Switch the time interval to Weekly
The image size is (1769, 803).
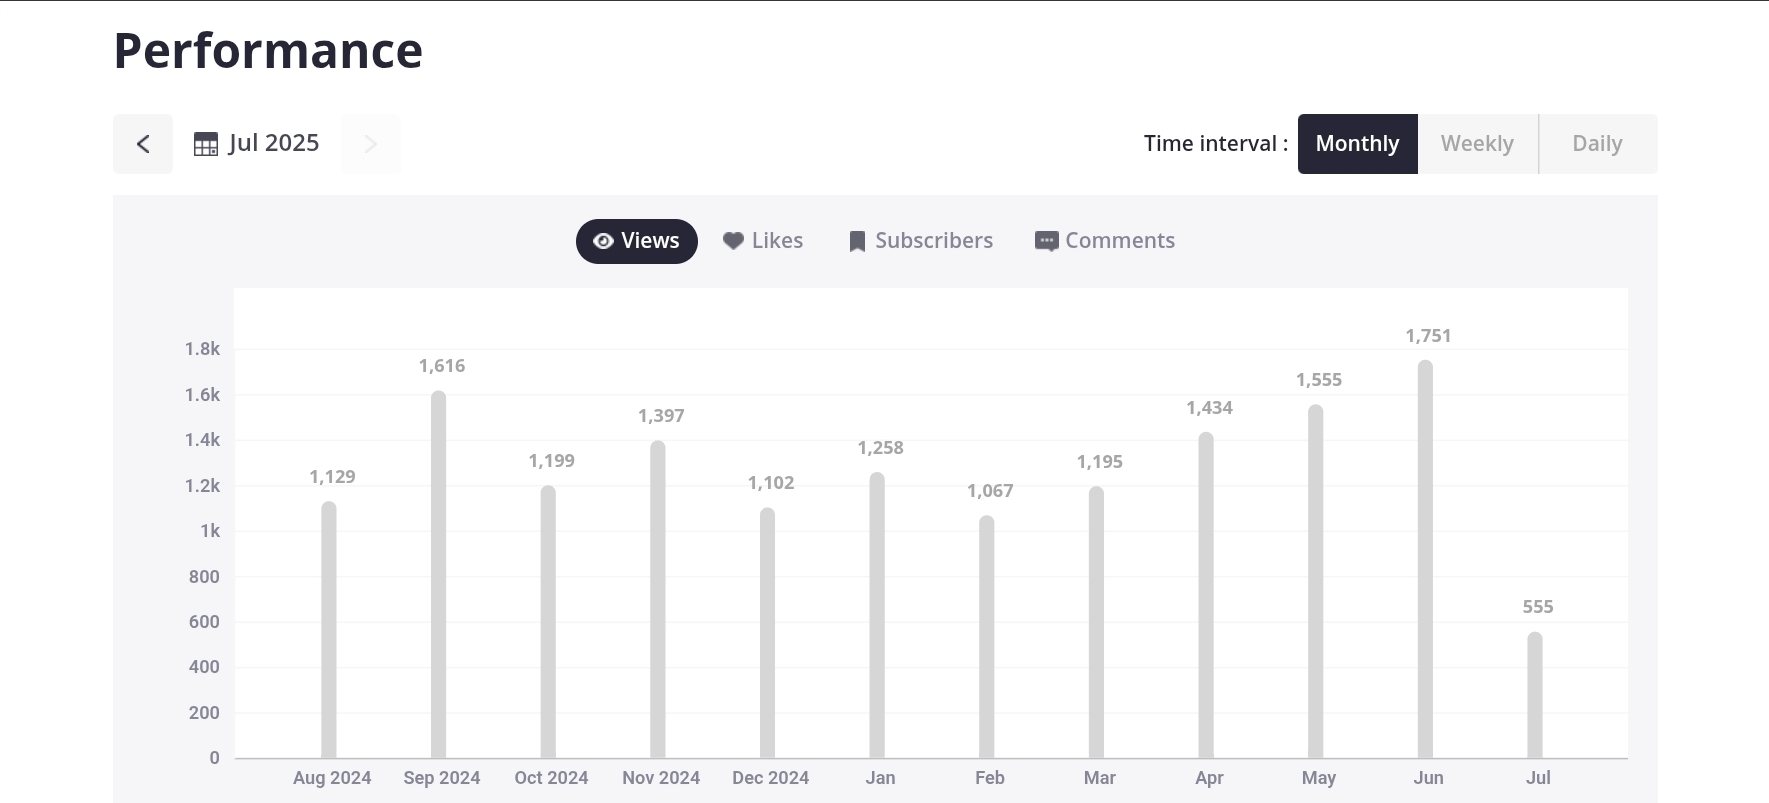1477,144
